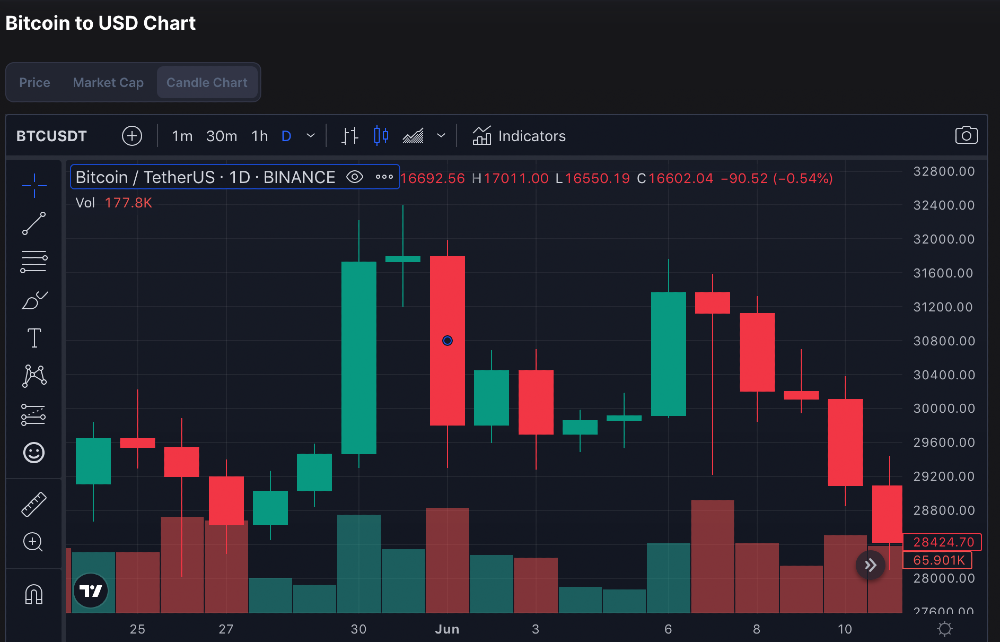Open the Bitcoin / TetherUS legend more options

tap(384, 177)
